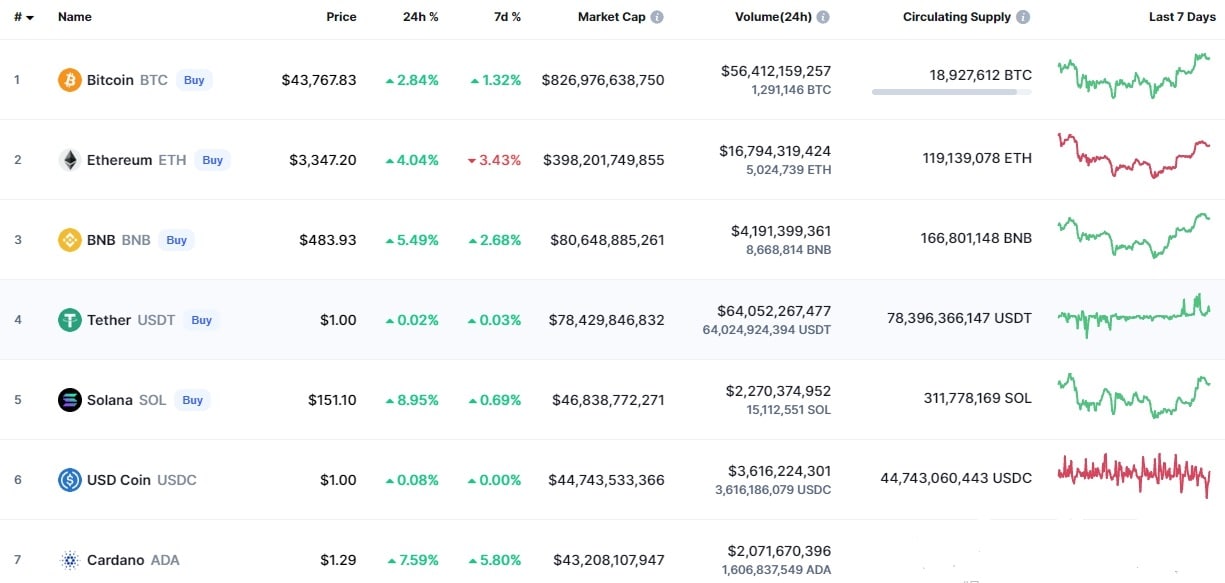The width and height of the screenshot is (1225, 583).
Task: Sort the table by 24h % column
Action: click(420, 17)
